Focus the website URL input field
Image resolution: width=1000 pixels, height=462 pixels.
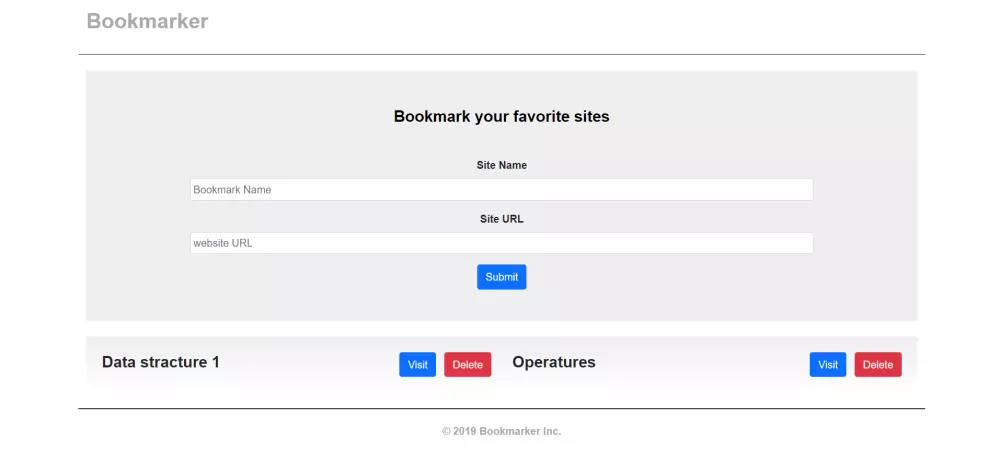point(501,243)
